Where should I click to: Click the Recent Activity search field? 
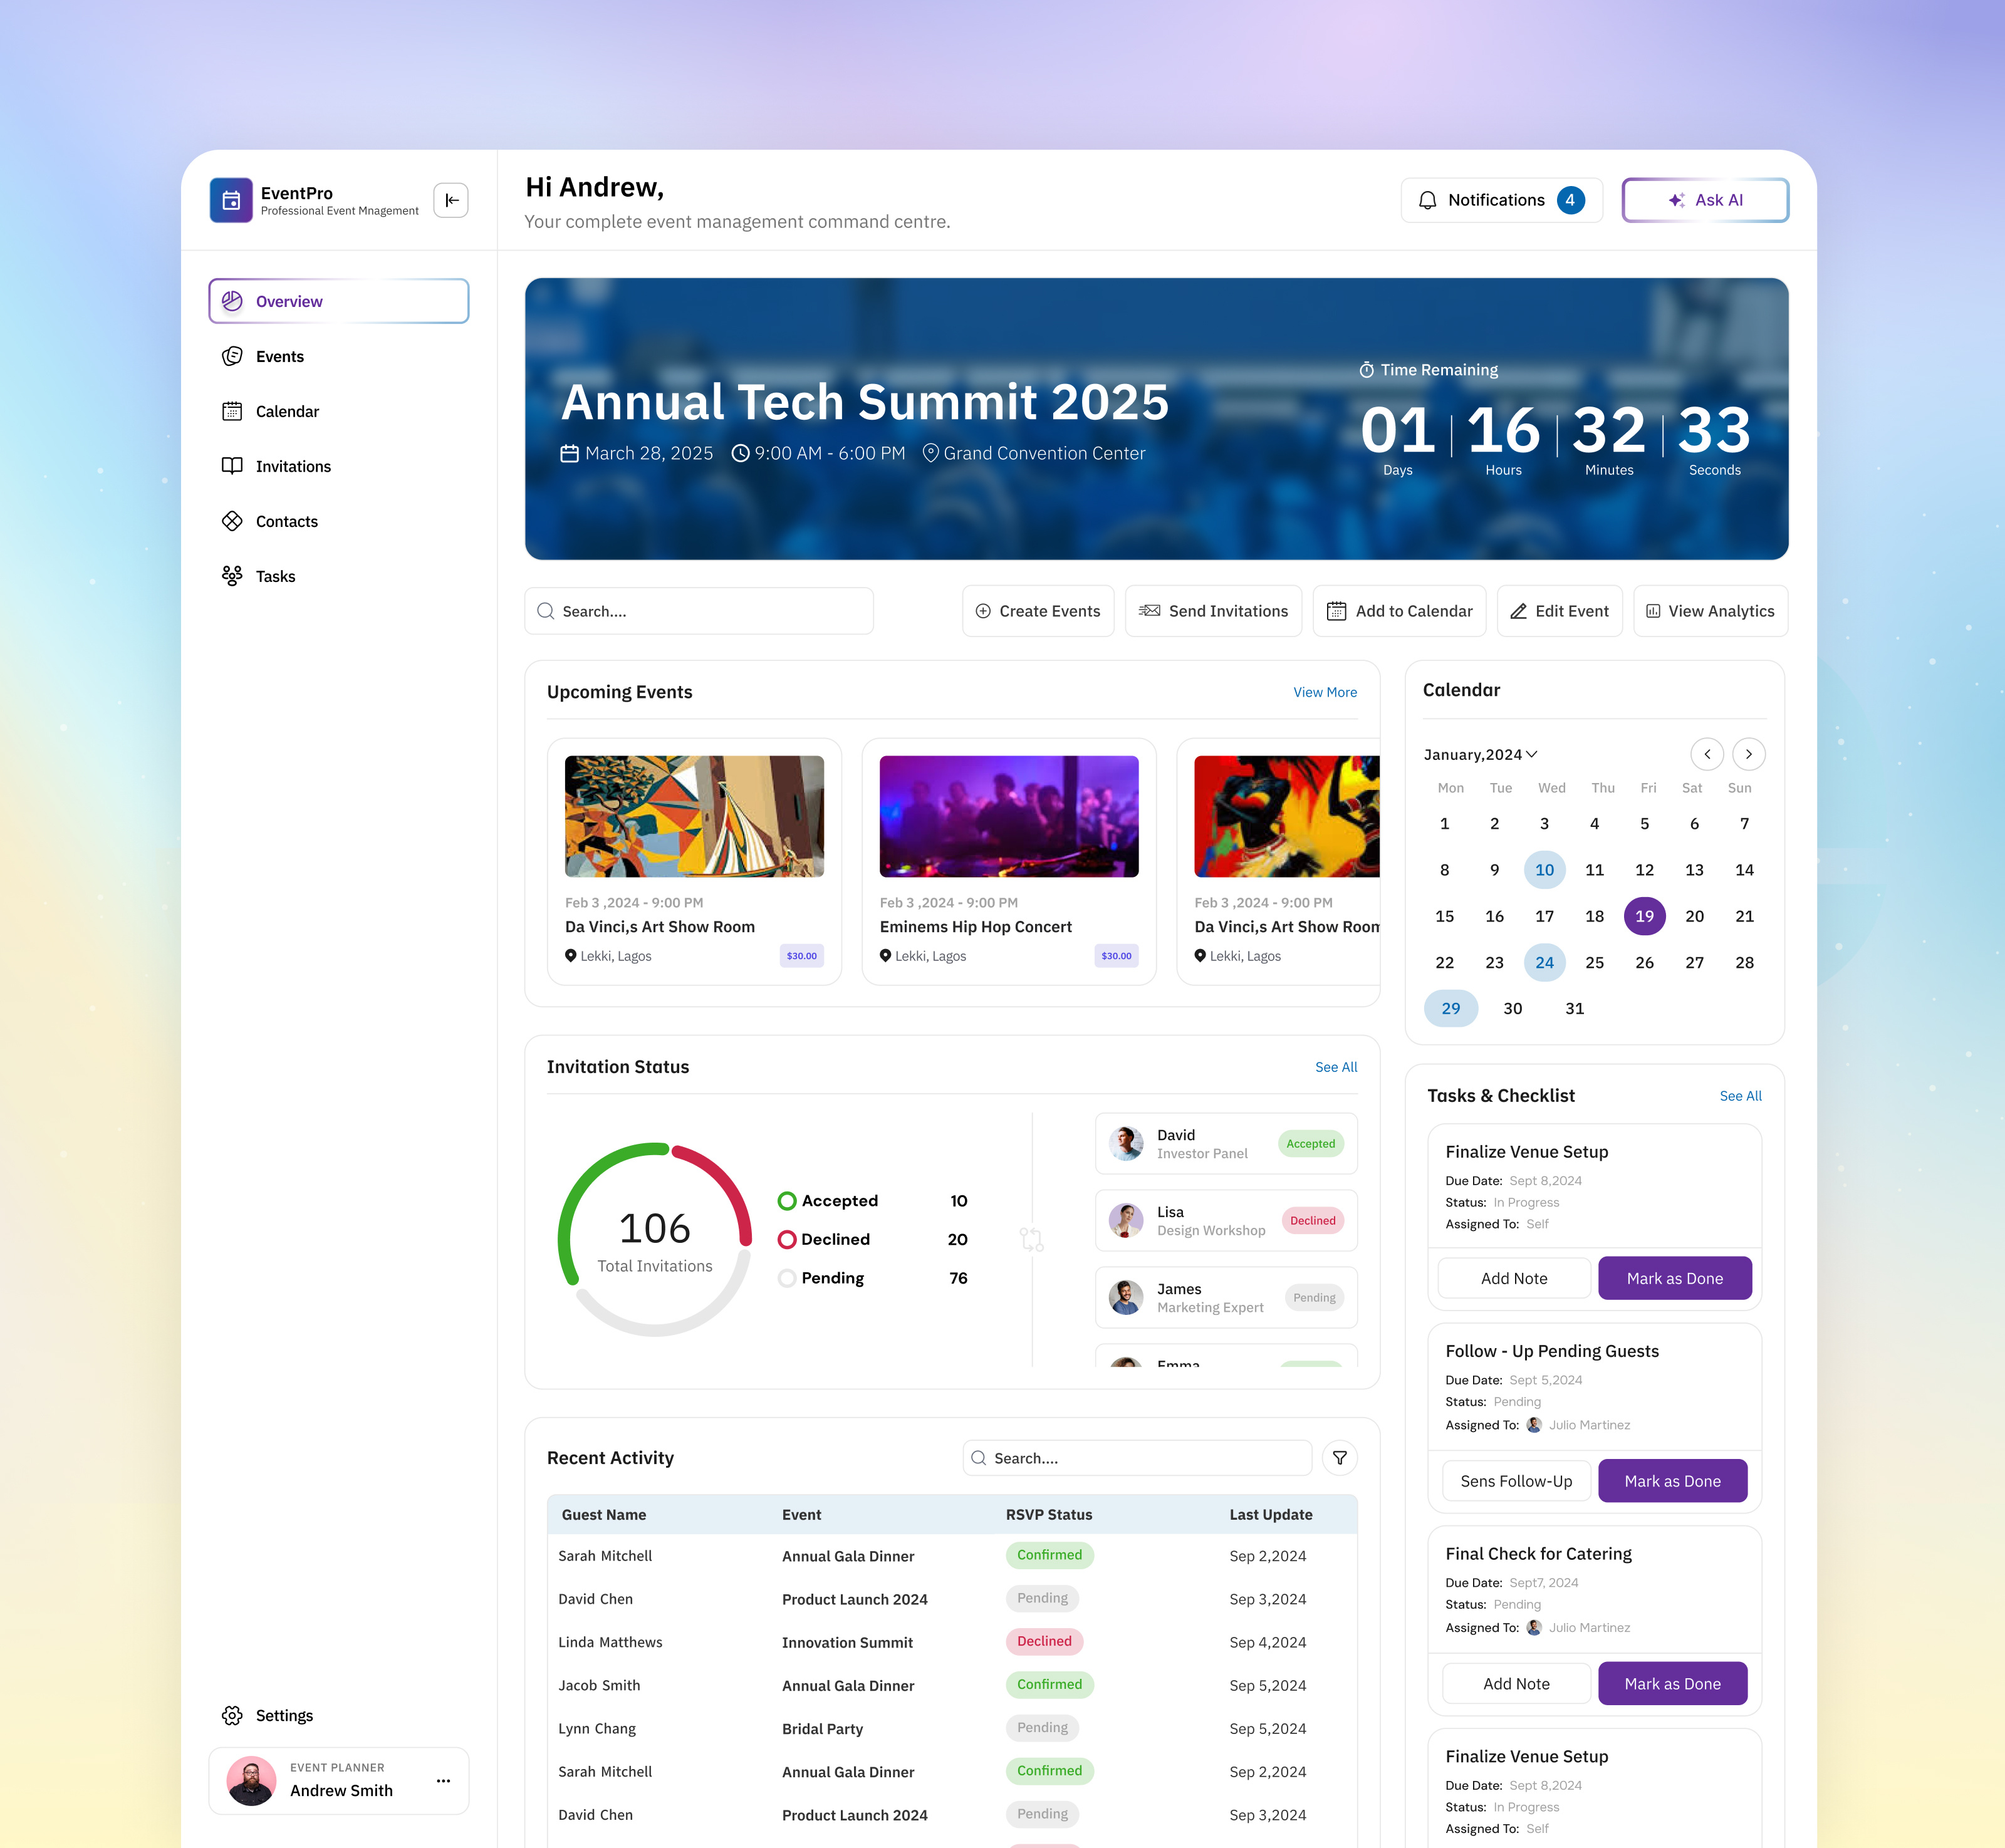[x=1137, y=1458]
